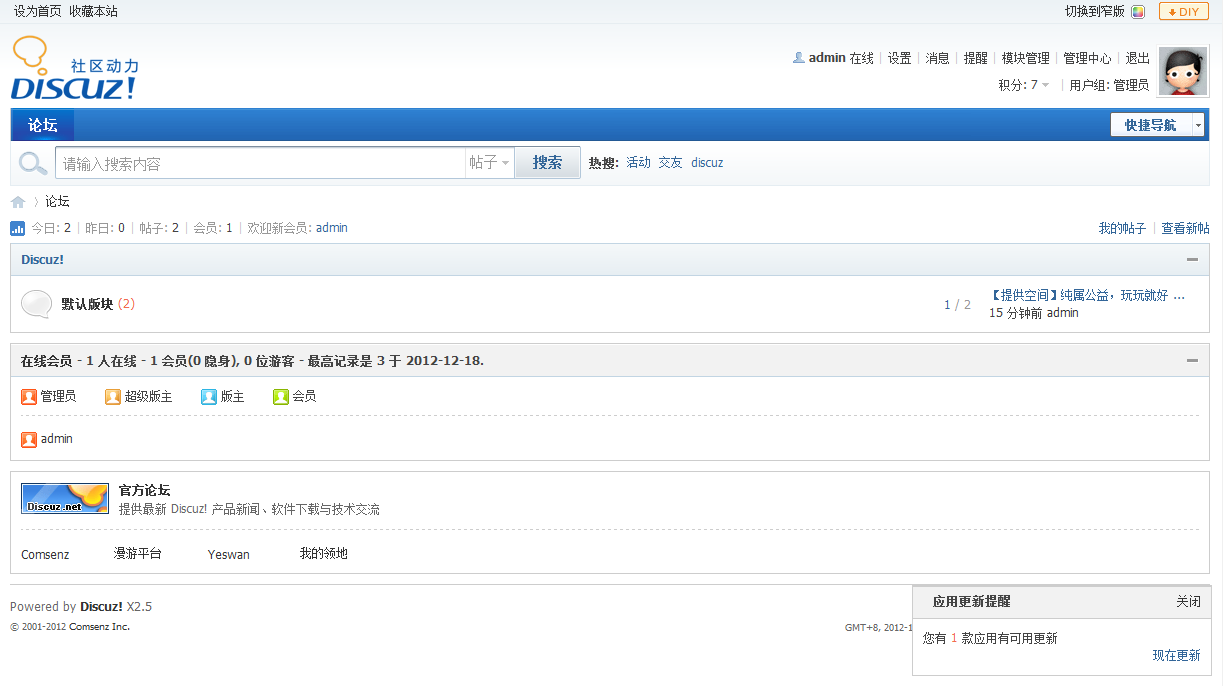Open the 帖子 search type dropdown

(x=489, y=162)
